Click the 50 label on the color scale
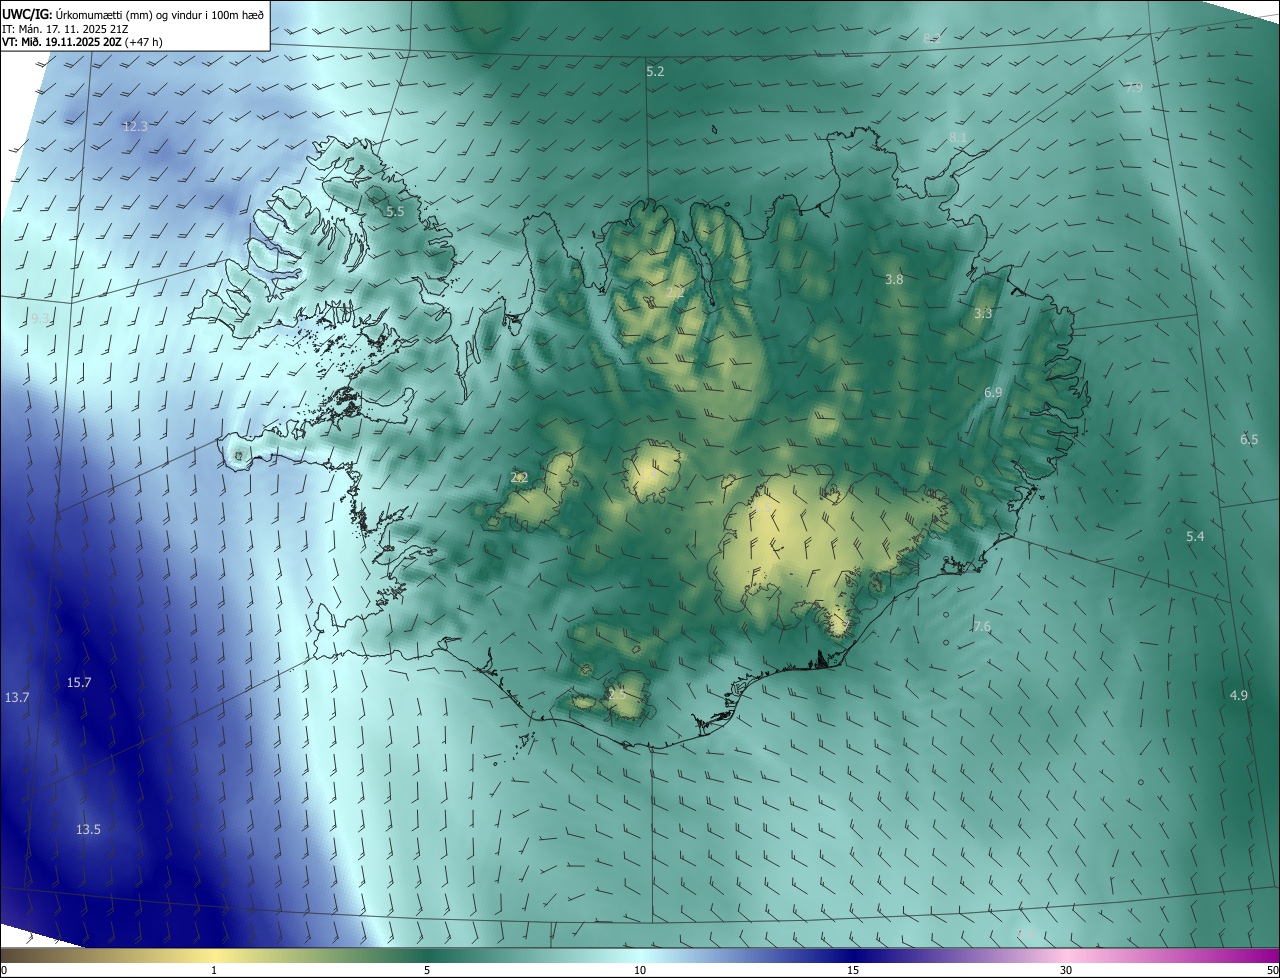Image resolution: width=1280 pixels, height=978 pixels. 1271,970
